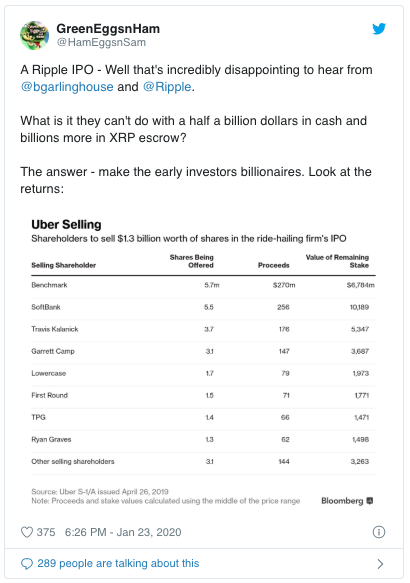This screenshot has width=410, height=583.
Task: Open tweet timestamp 6:26 PM - Jan 23, 2020
Action: 123,532
